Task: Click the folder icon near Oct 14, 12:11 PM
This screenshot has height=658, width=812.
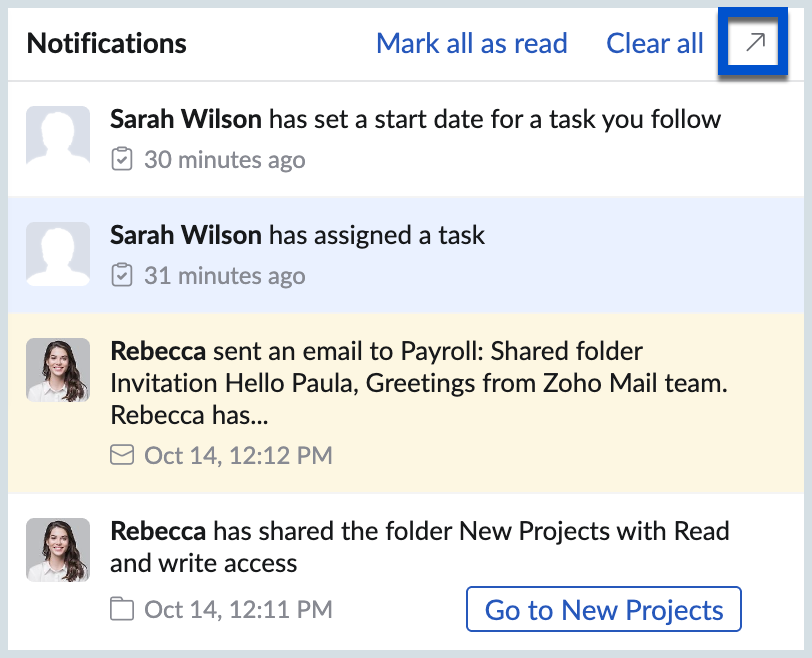Action: [x=122, y=609]
